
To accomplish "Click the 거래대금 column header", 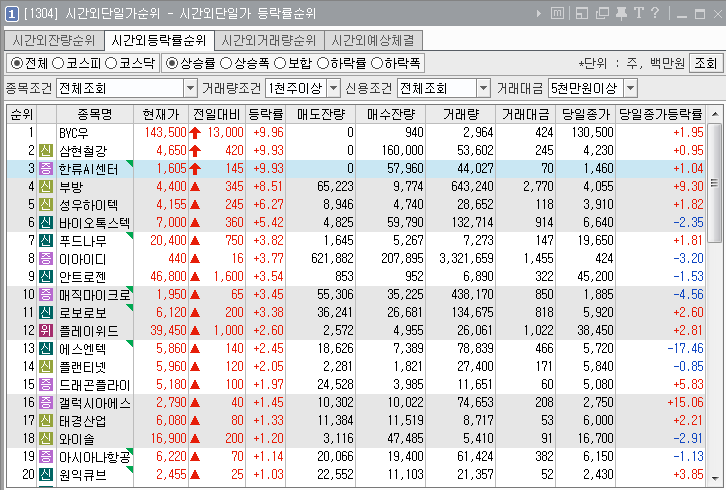I will tap(526, 114).
